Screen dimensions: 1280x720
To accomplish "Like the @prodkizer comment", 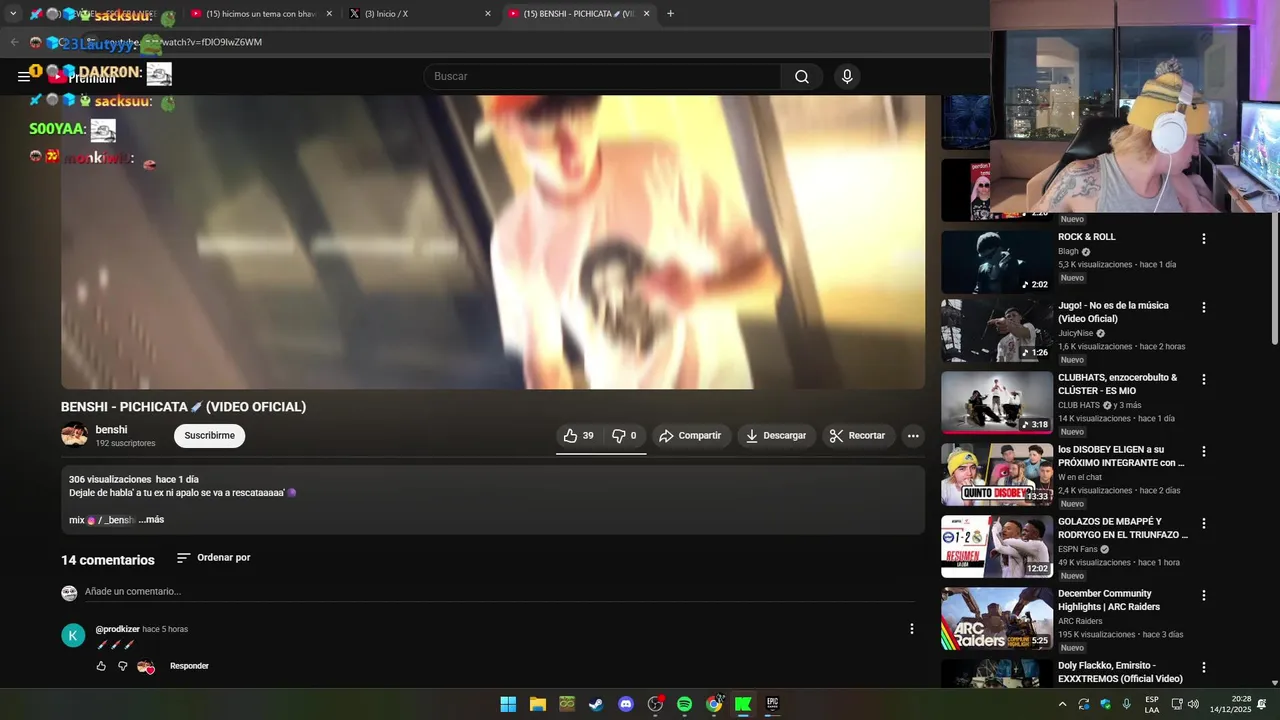I will click(101, 666).
